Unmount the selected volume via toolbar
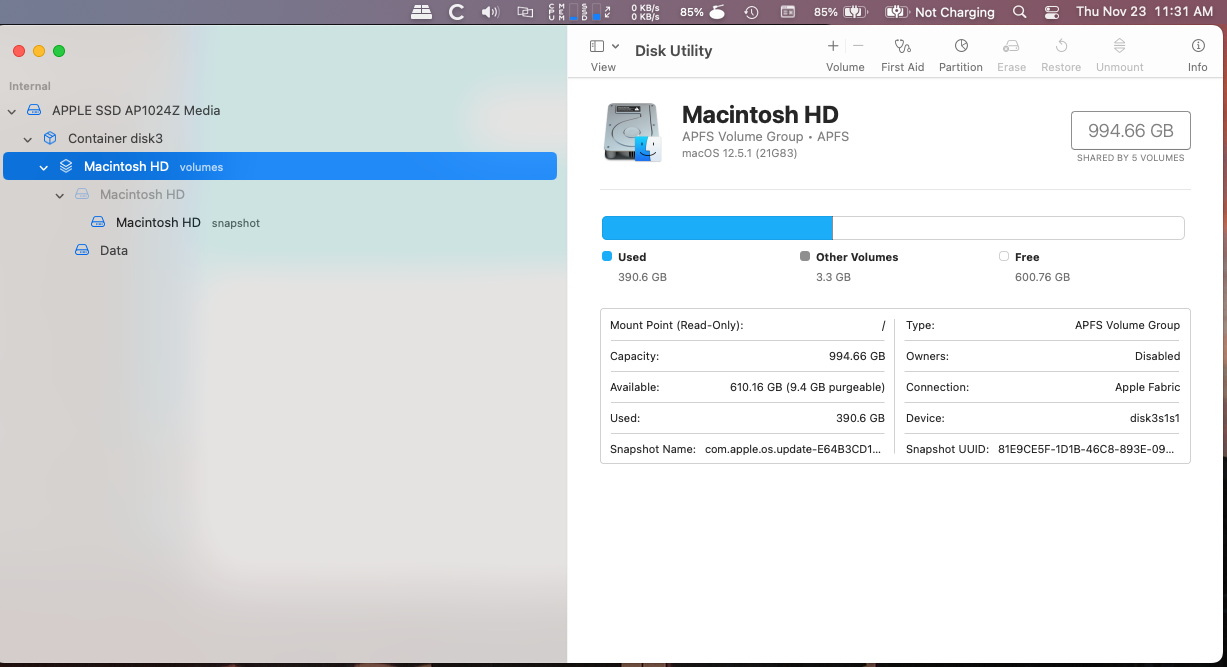 1119,46
